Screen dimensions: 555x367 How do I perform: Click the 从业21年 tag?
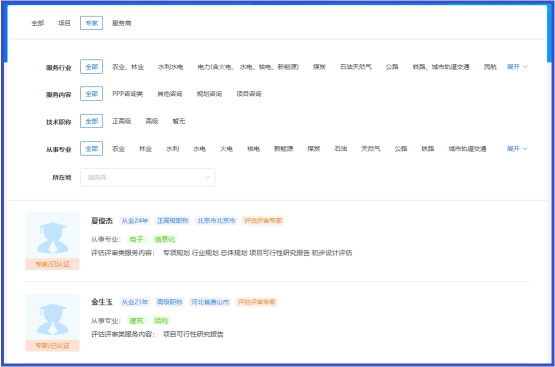[x=135, y=302]
